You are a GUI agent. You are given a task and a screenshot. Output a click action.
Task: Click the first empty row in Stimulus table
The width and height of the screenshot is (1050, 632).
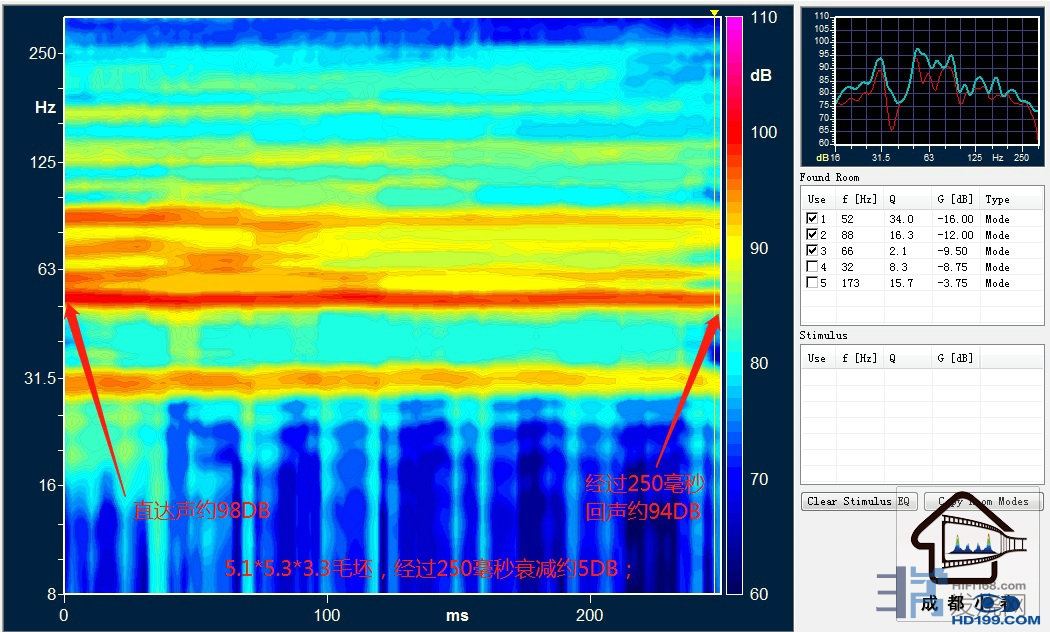[920, 375]
